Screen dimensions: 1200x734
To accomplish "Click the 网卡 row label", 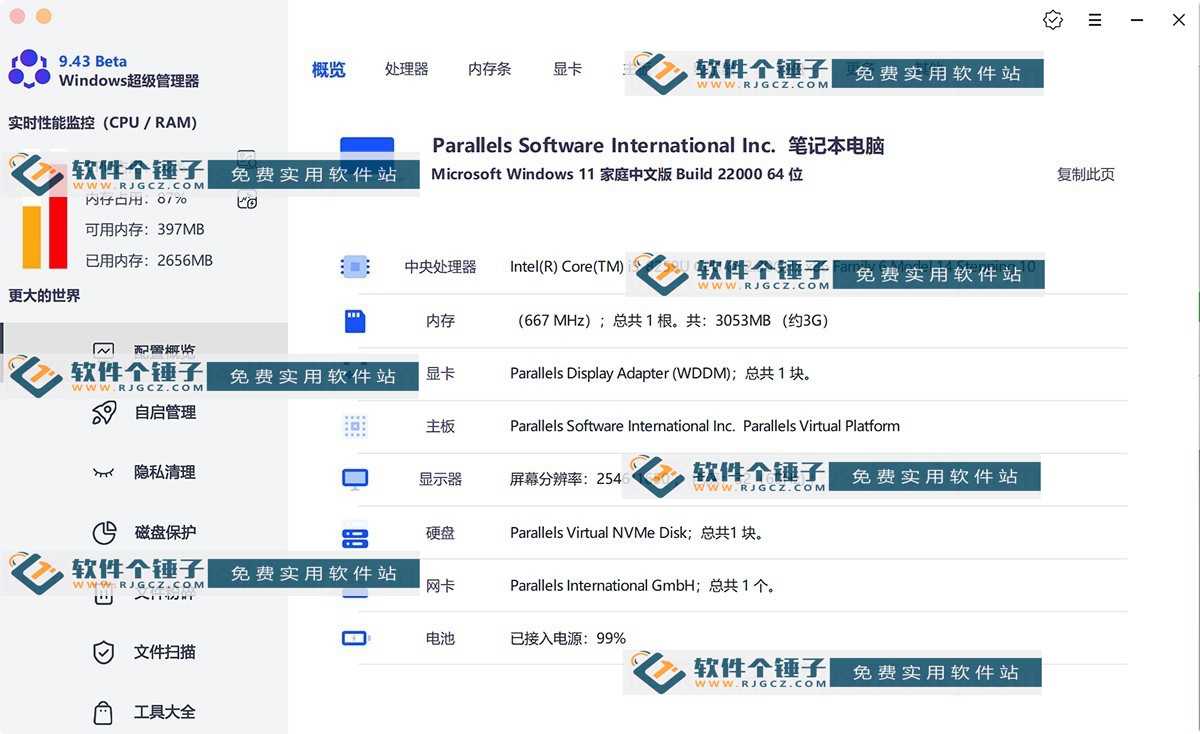I will click(x=440, y=586).
